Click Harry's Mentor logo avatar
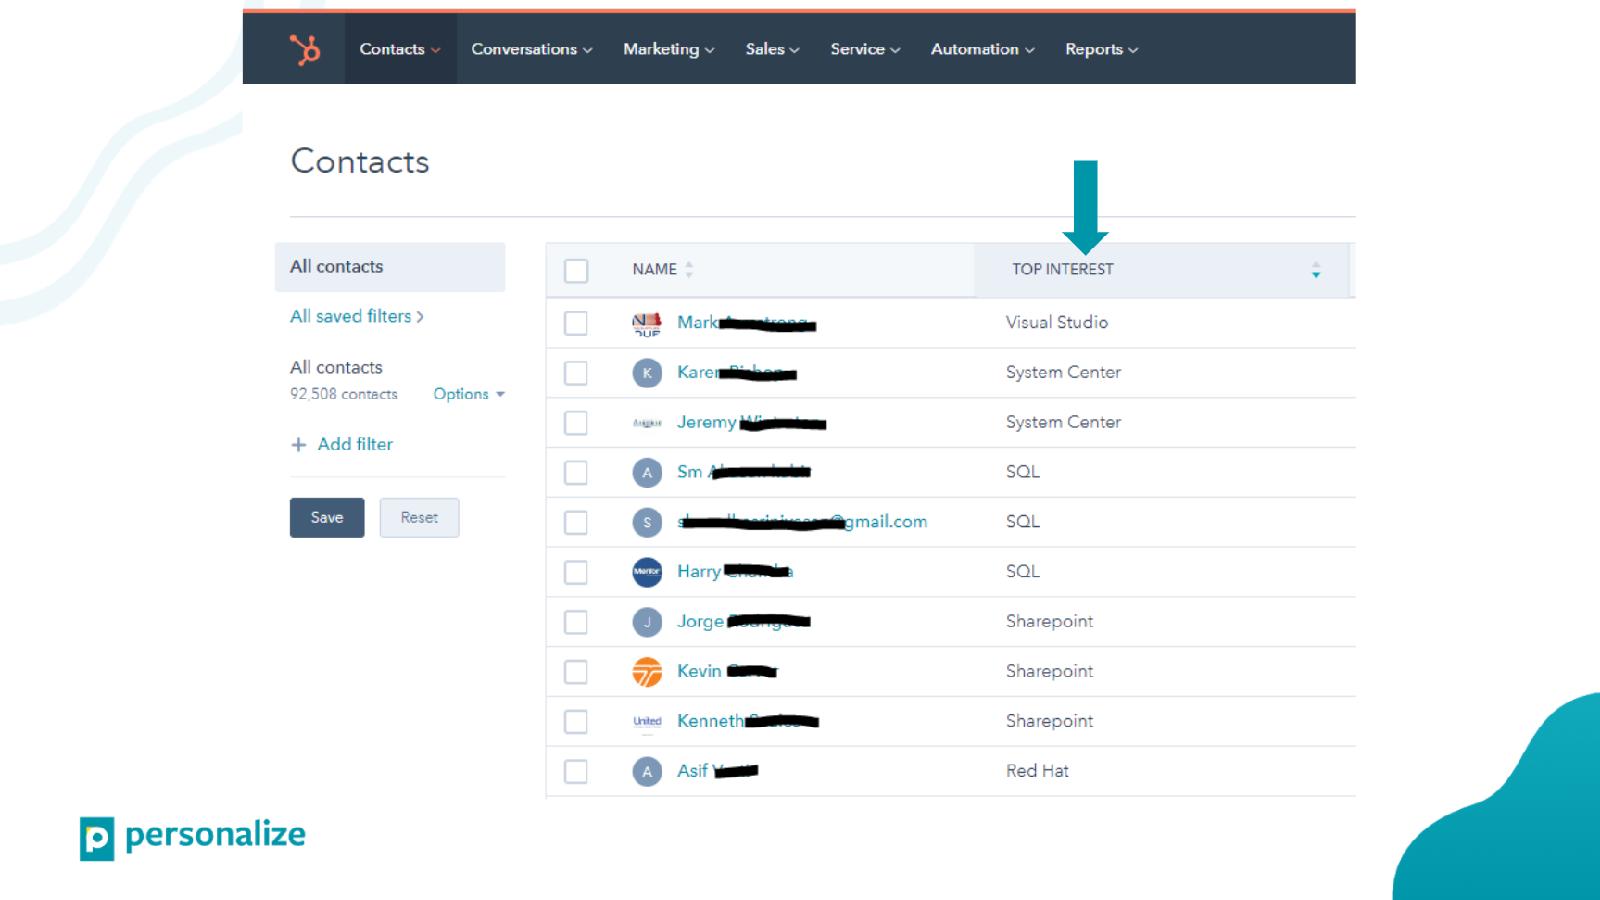This screenshot has width=1600, height=900. coord(647,572)
